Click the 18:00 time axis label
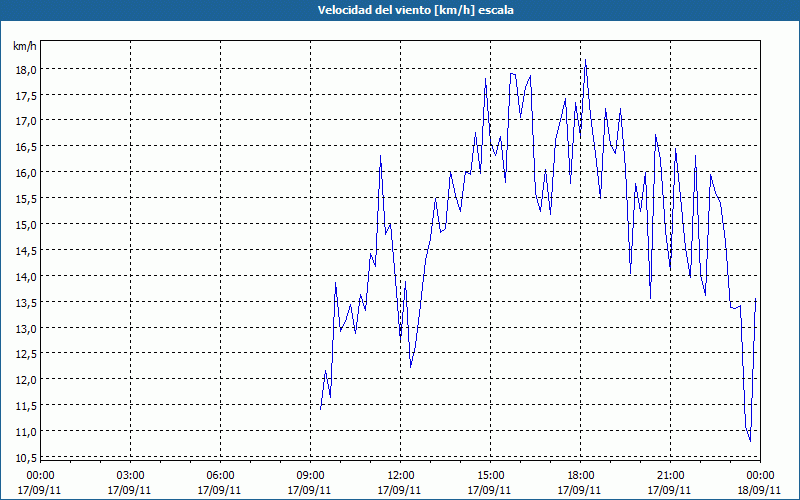Image resolution: width=800 pixels, height=500 pixels. (x=581, y=476)
